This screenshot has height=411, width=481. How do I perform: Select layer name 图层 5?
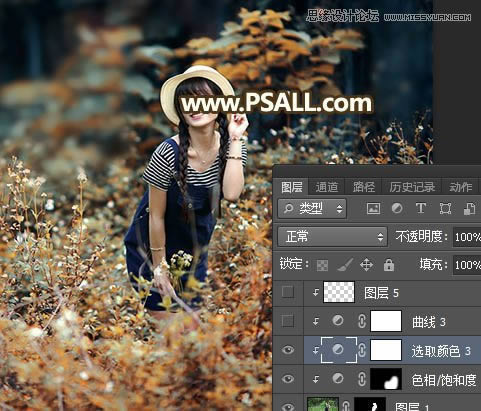[381, 293]
